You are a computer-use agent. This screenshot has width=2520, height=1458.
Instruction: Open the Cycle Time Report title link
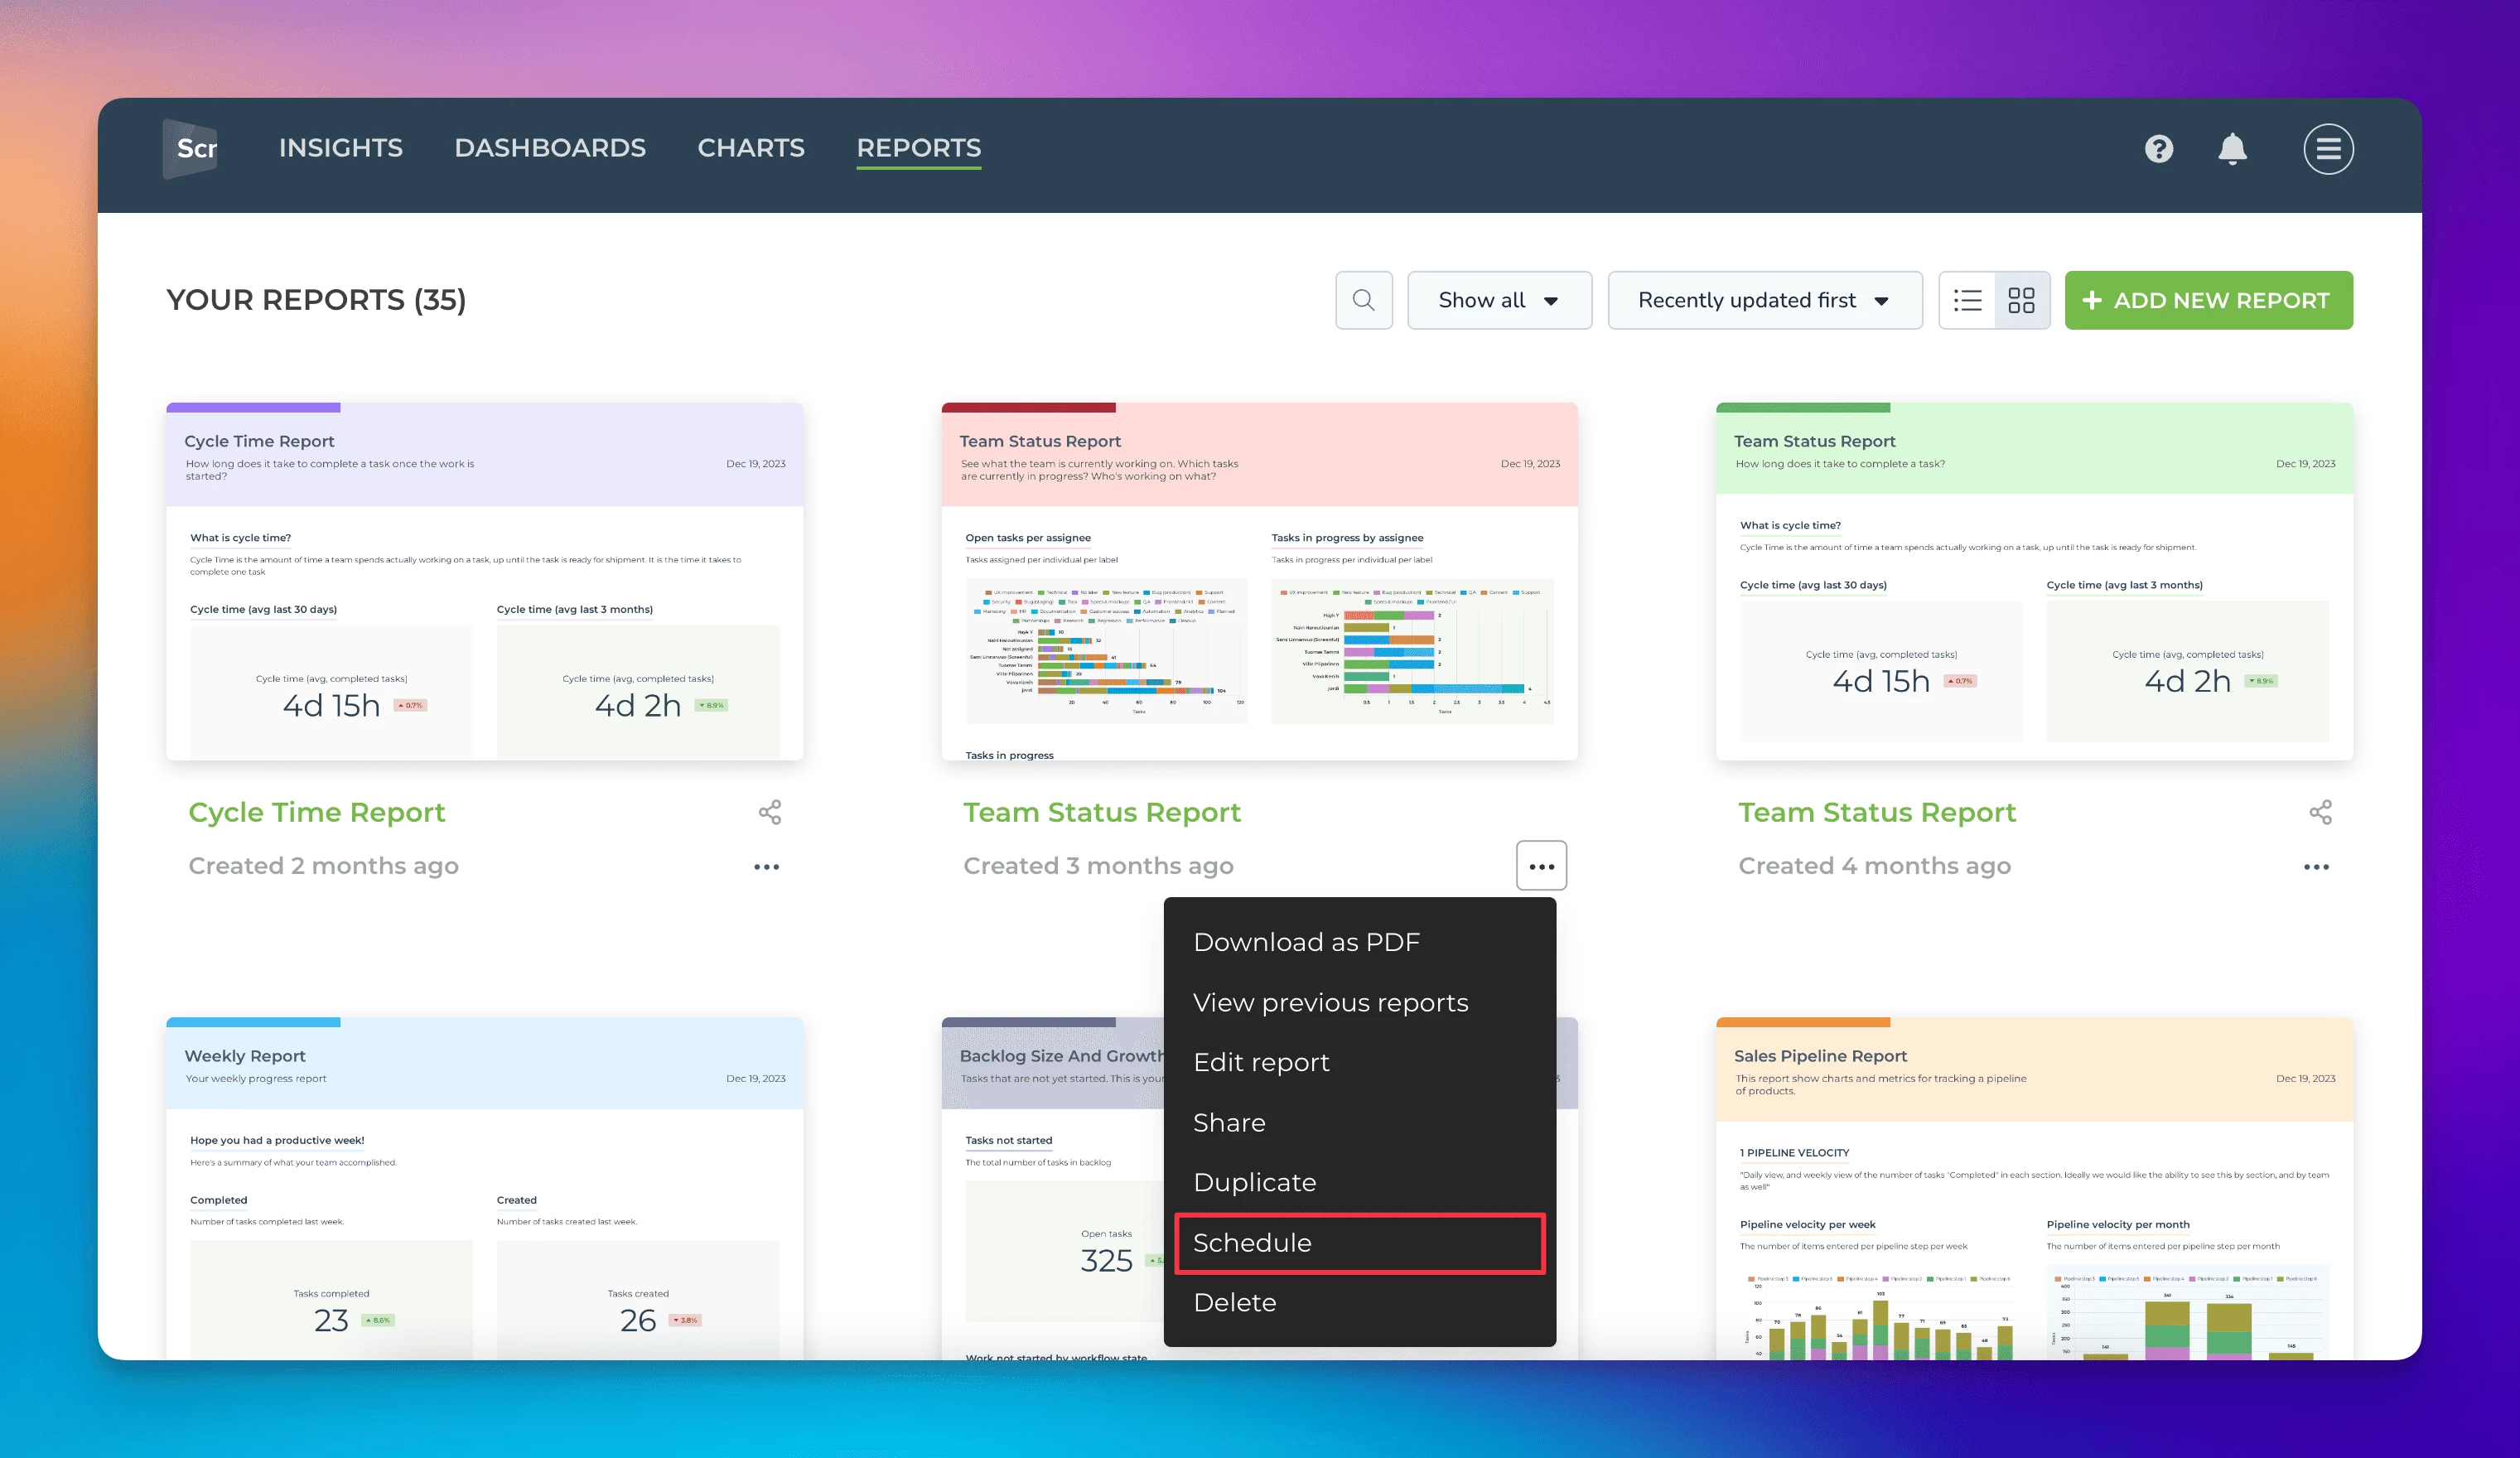click(317, 812)
